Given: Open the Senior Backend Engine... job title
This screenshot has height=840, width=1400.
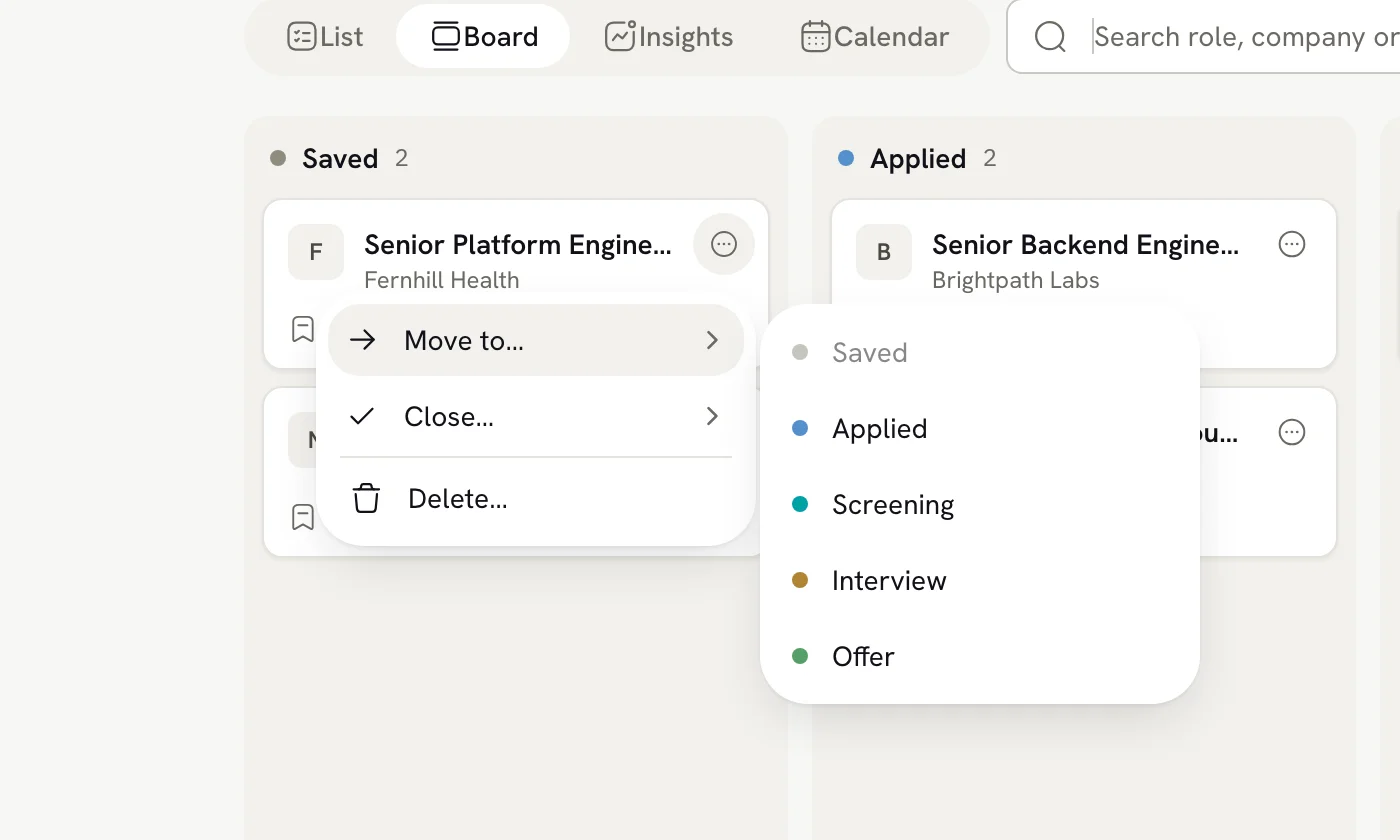Looking at the screenshot, I should point(1086,244).
